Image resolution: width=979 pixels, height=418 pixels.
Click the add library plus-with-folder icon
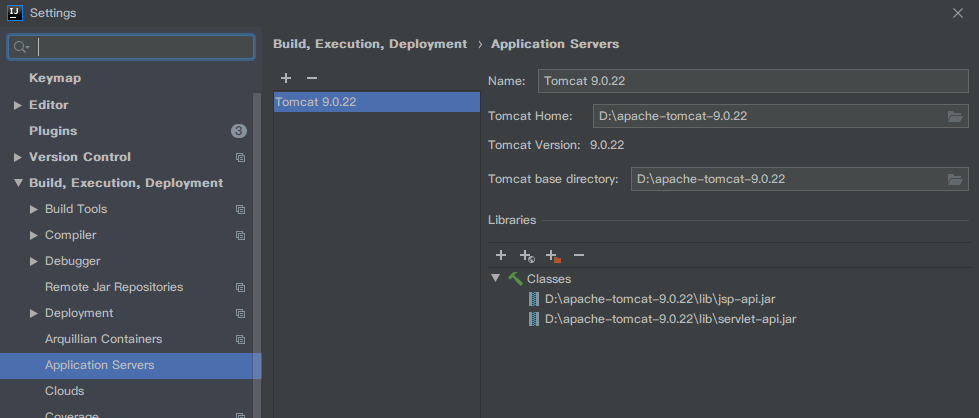click(x=553, y=256)
